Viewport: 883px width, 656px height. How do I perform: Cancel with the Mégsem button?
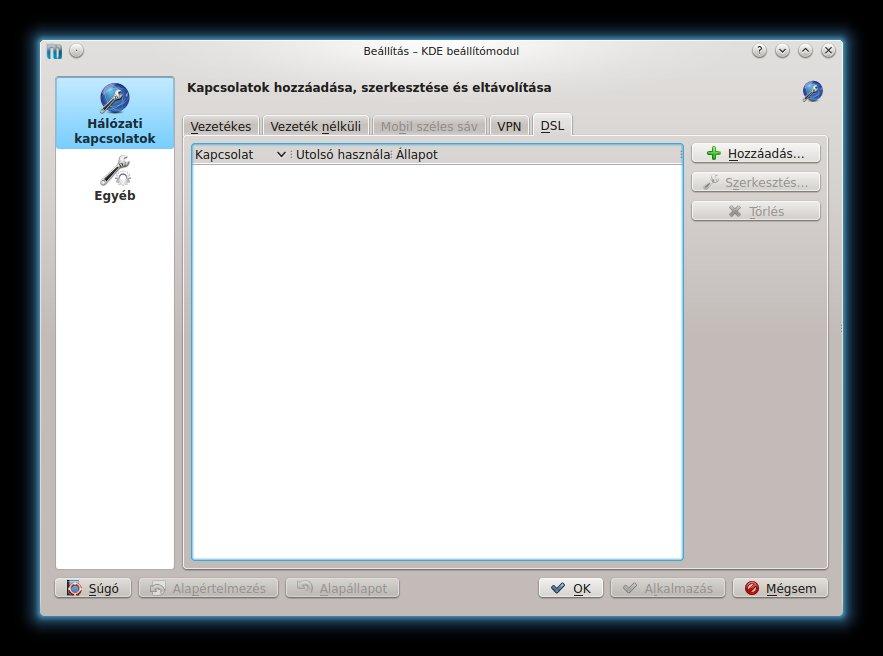(x=780, y=588)
